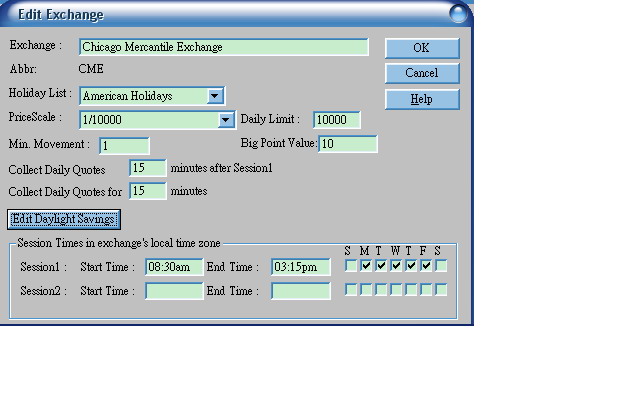Click the Exchange name field
The image size is (640, 400).
[x=224, y=47]
